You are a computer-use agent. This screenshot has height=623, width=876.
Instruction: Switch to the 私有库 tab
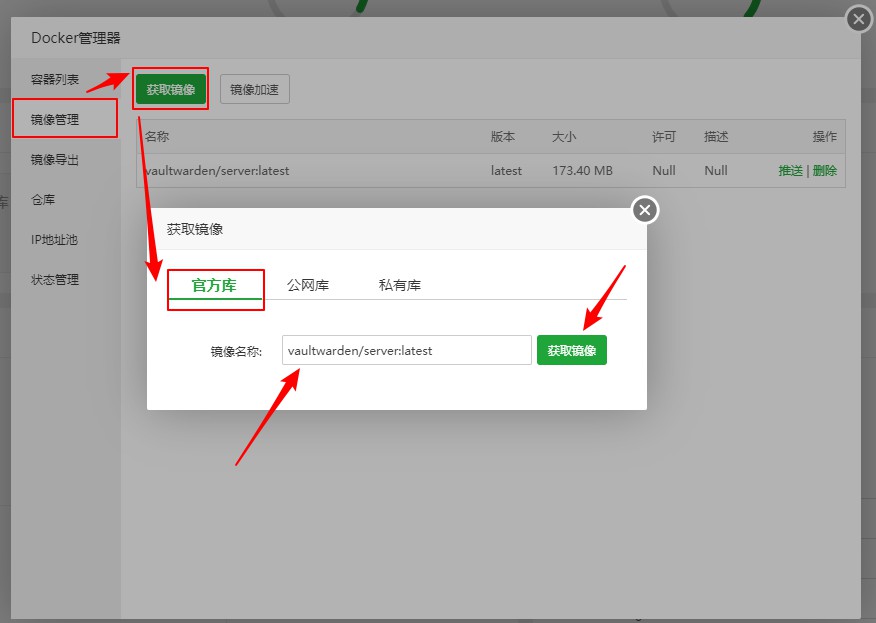(x=399, y=285)
